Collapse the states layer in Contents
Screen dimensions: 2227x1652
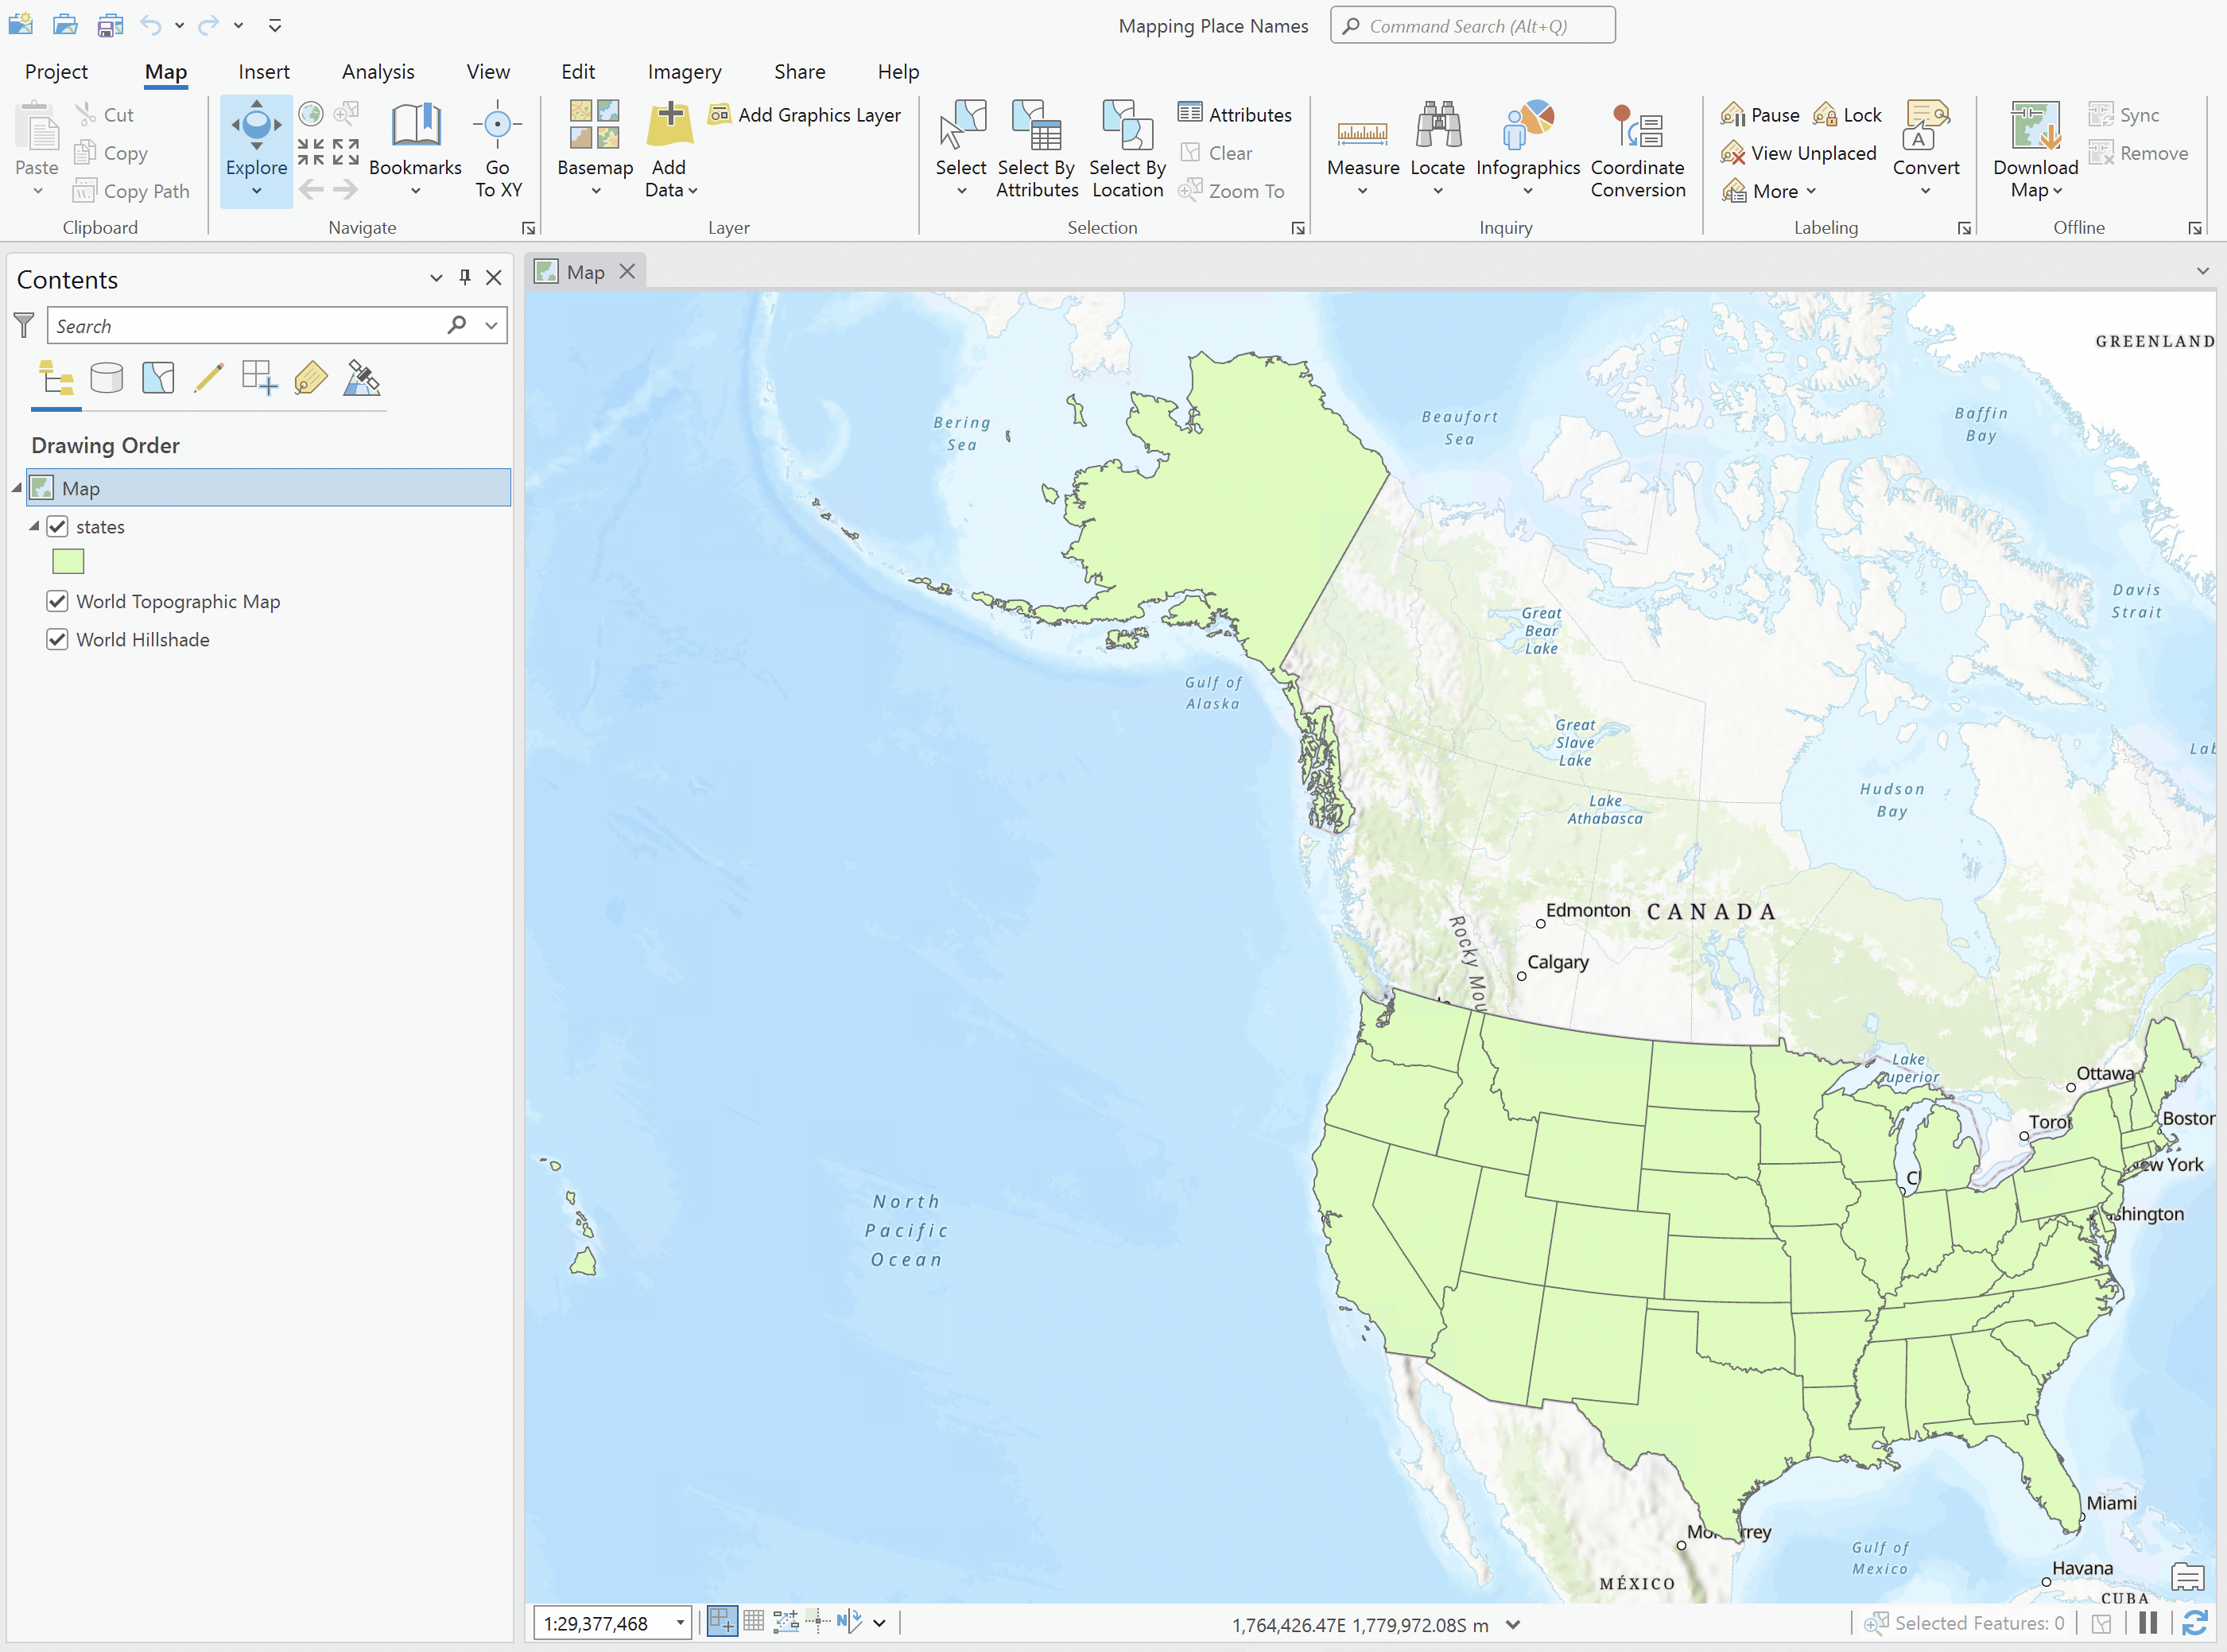36,526
